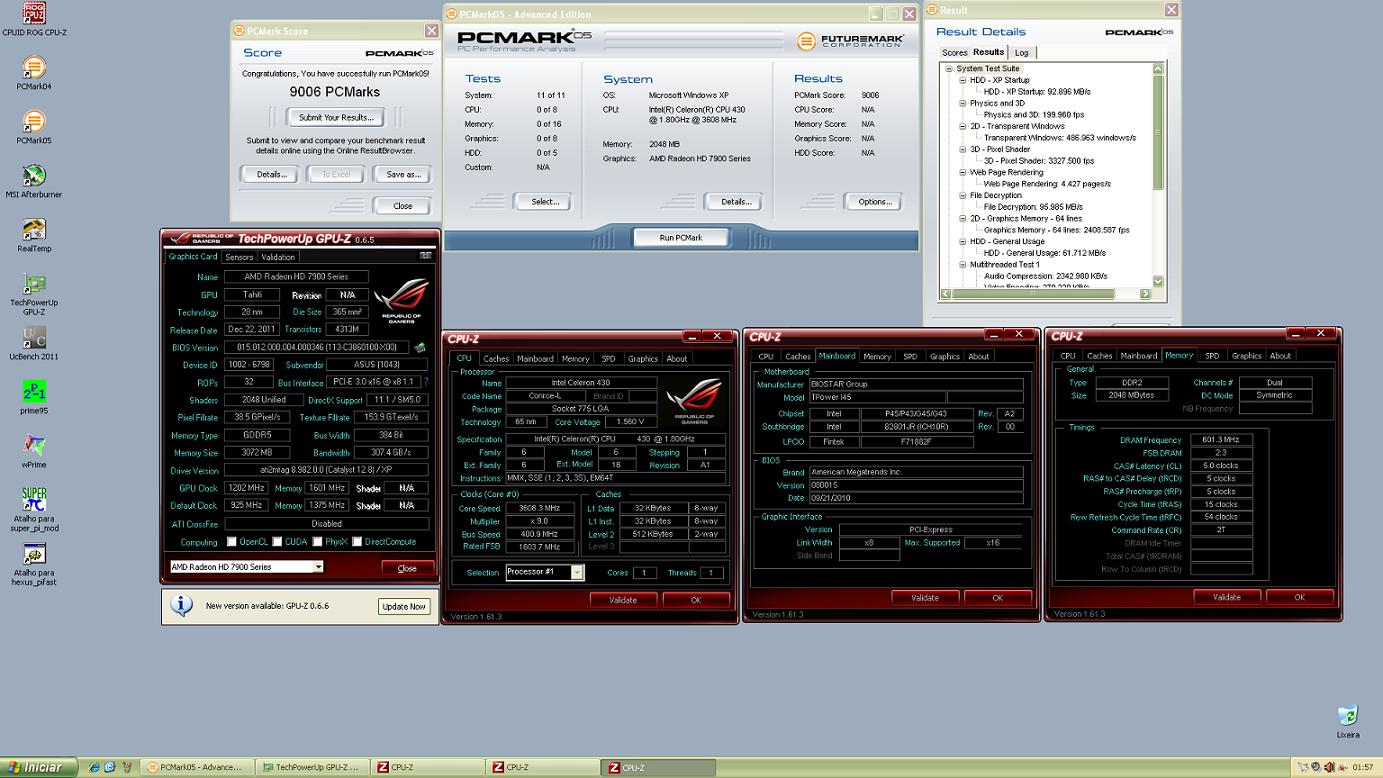Open the Scores tab in Result Details
The image size is (1383, 778).
pyautogui.click(x=954, y=53)
